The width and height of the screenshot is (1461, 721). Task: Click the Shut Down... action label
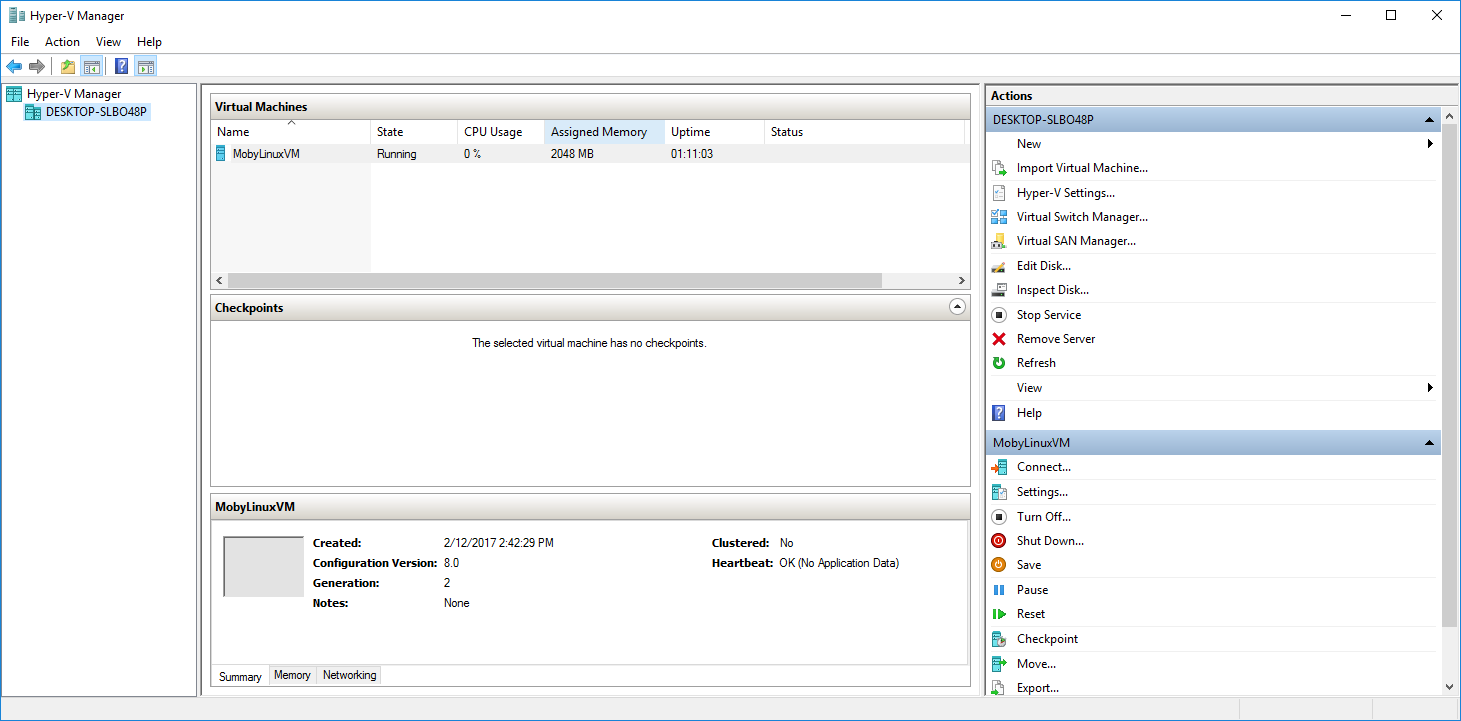coord(1050,541)
